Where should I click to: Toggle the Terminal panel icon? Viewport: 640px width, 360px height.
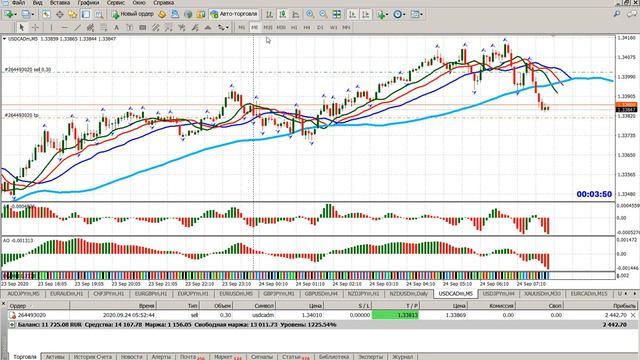[x=86, y=14]
